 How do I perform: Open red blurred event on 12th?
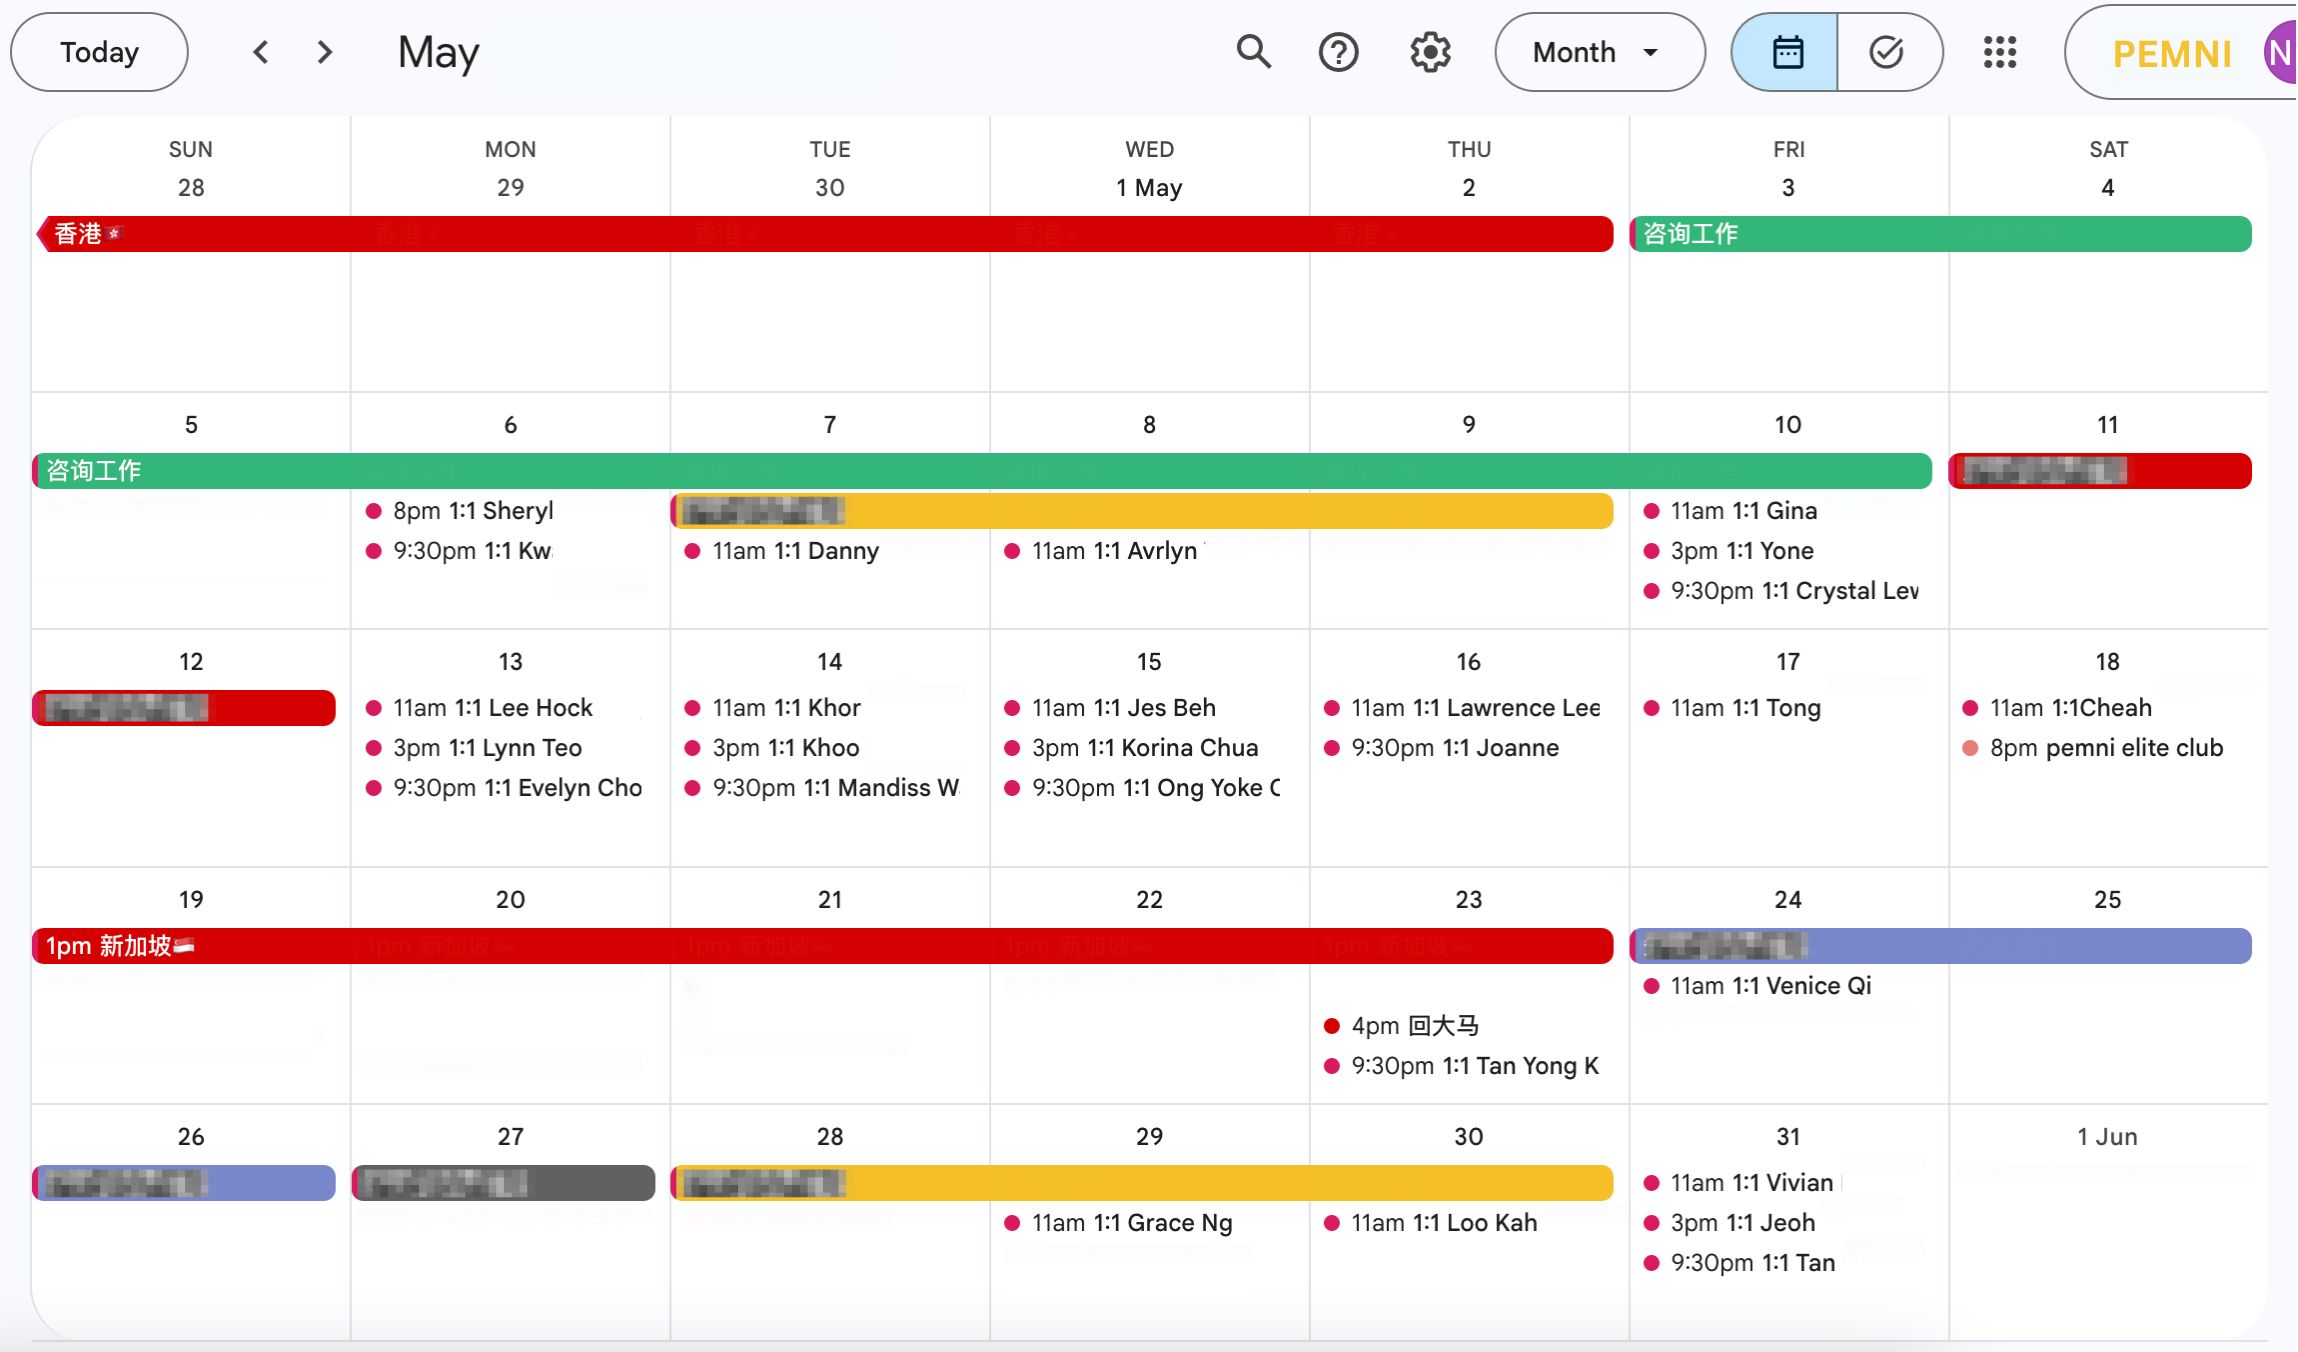(184, 708)
